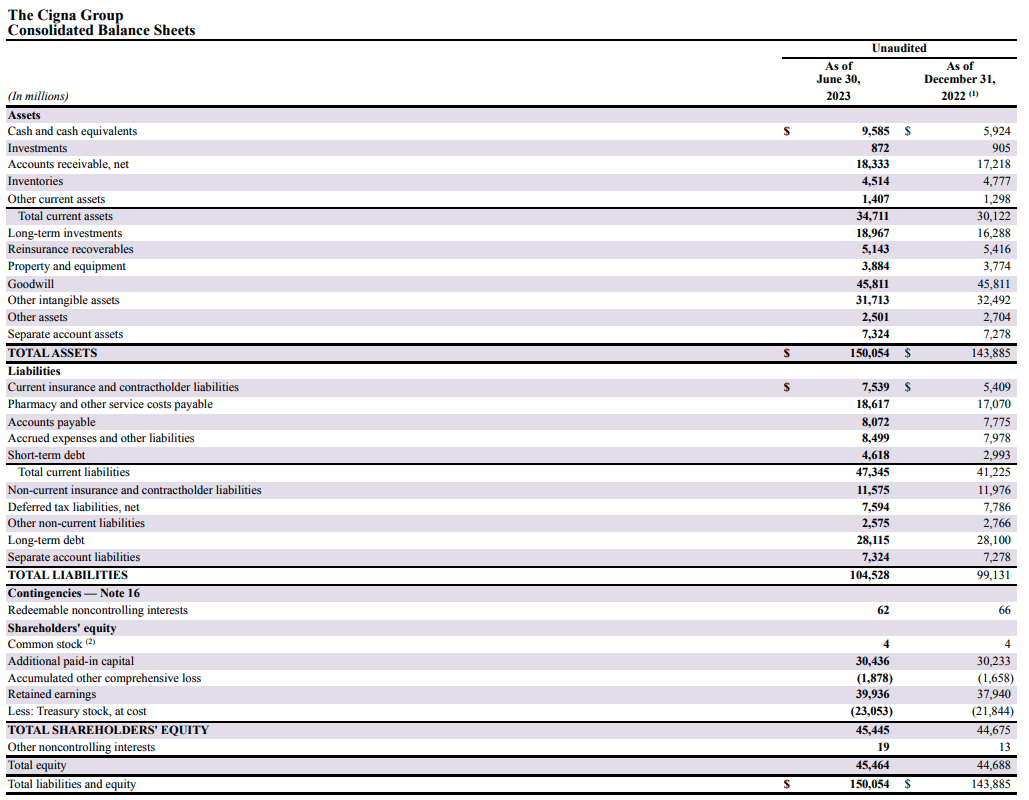Select the inventories value '4,777'
This screenshot has height=800, width=1029.
997,181
